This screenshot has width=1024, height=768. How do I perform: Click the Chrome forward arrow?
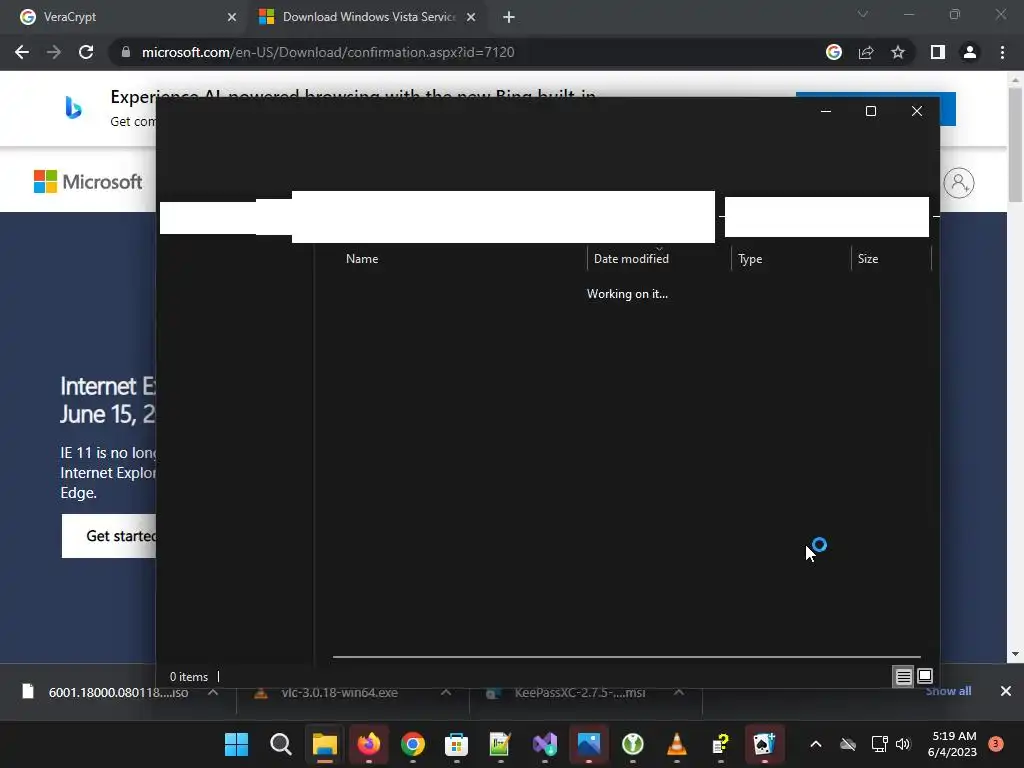pyautogui.click(x=54, y=52)
